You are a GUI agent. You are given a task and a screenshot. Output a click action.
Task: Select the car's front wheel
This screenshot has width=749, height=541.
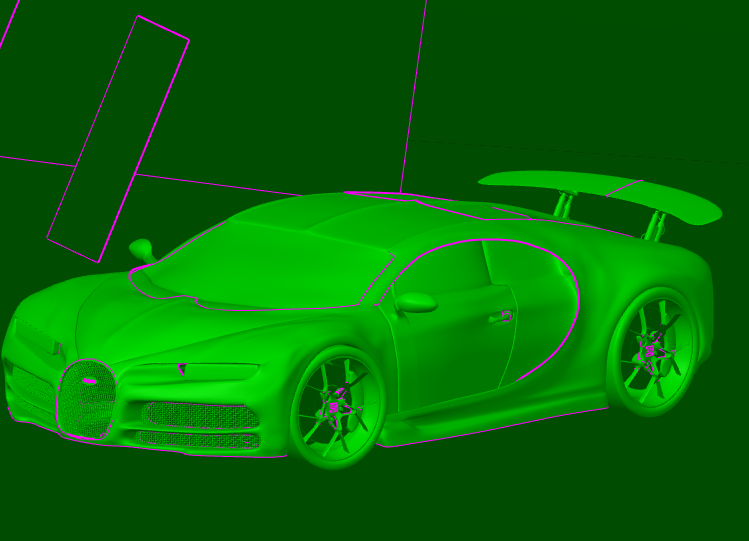[338, 407]
